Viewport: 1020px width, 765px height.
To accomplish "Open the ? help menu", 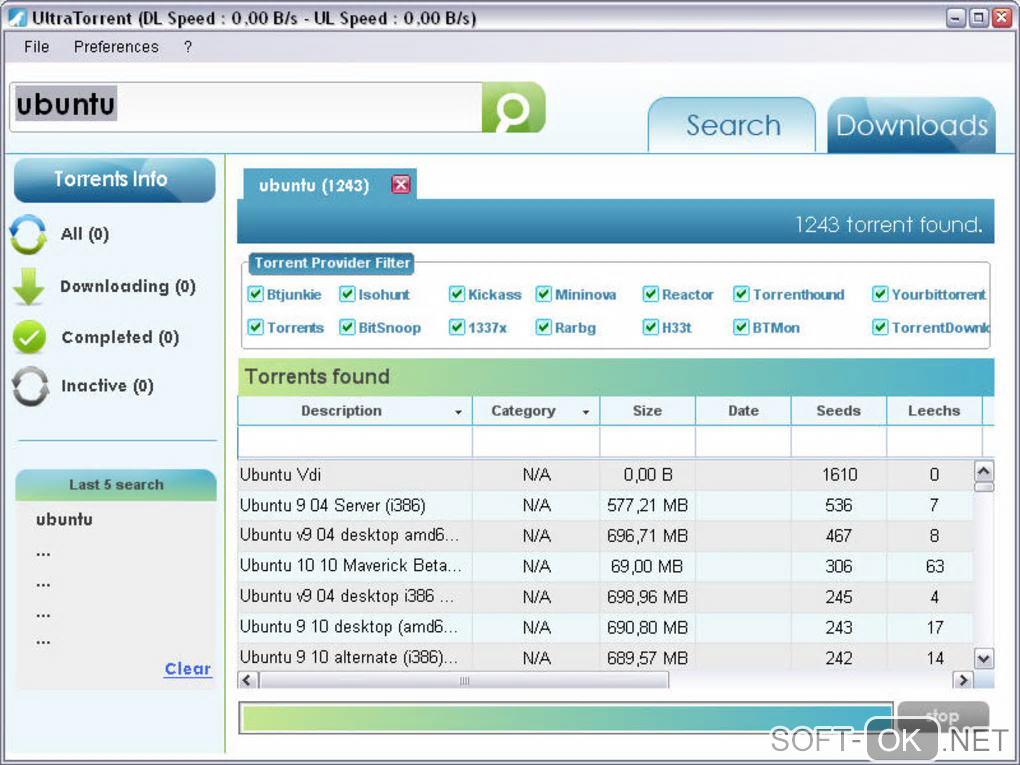I will [x=188, y=47].
